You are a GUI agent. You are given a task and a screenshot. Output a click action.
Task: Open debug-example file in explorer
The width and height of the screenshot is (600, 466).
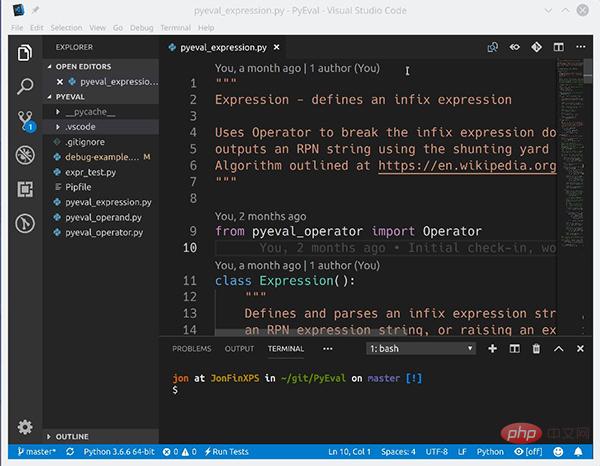[x=102, y=157]
